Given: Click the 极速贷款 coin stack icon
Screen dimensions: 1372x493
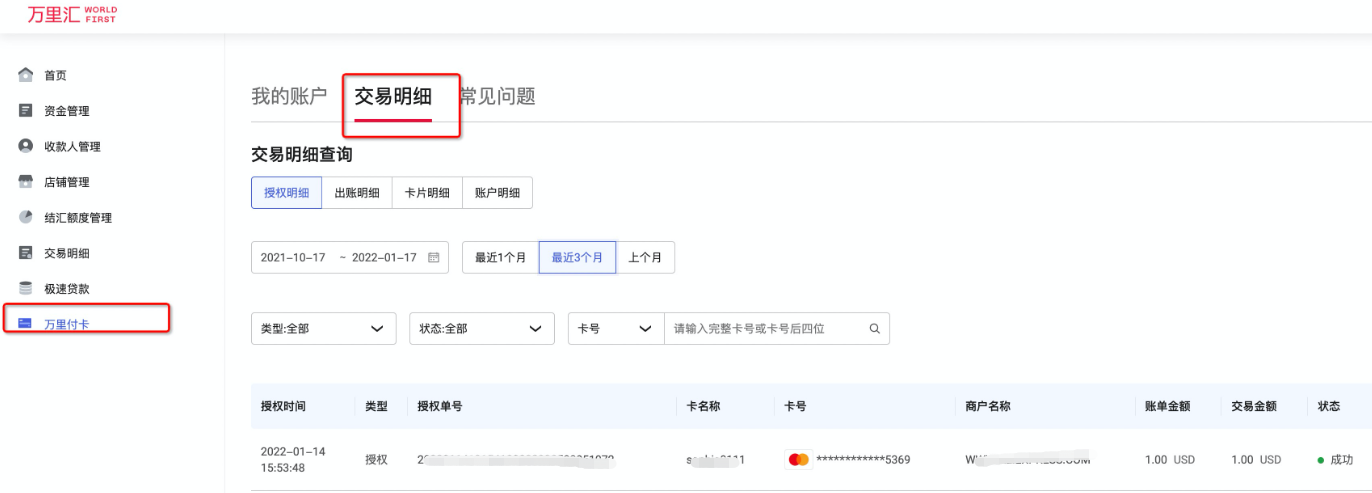Looking at the screenshot, I should (26, 288).
